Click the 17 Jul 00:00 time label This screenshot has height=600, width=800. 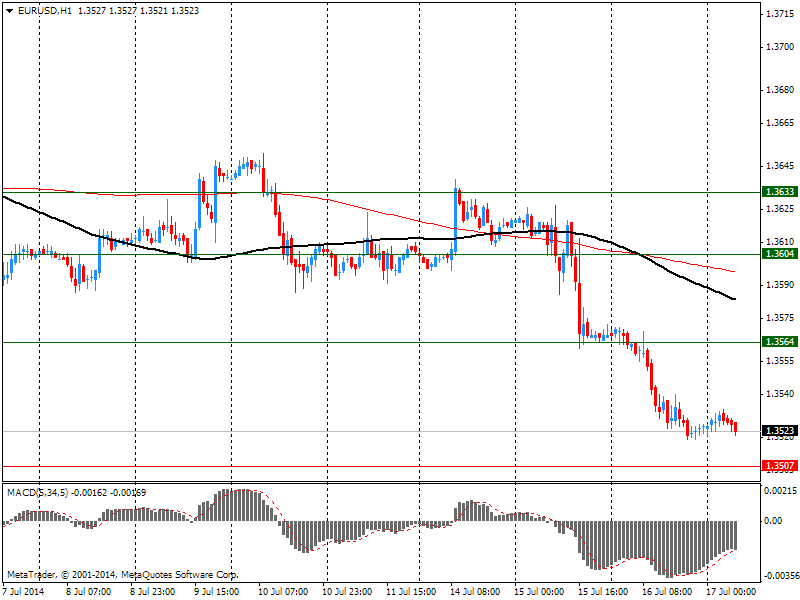pyautogui.click(x=730, y=592)
